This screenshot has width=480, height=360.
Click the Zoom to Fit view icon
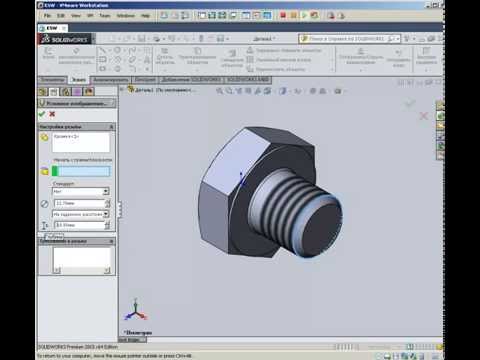click(x=219, y=91)
